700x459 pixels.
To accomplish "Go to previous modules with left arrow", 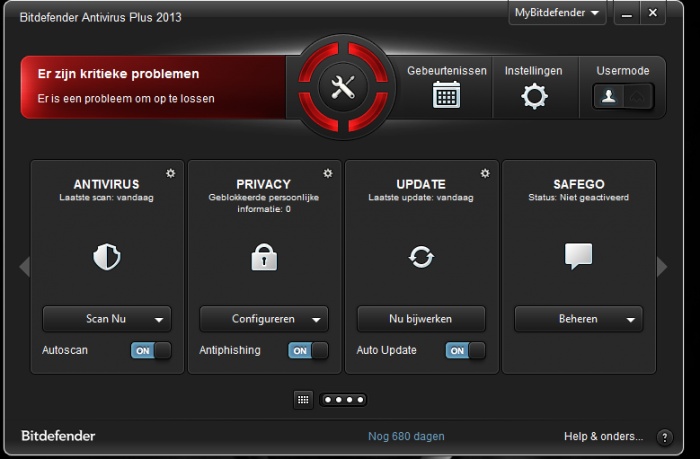I will pyautogui.click(x=25, y=267).
